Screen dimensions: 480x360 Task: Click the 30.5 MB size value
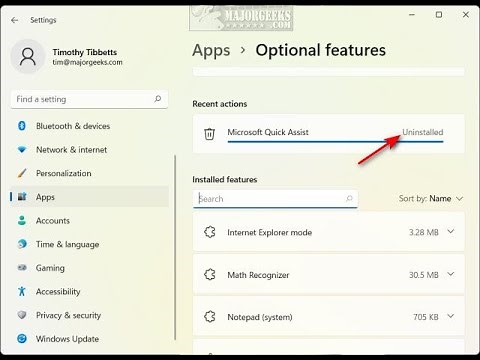click(x=424, y=275)
